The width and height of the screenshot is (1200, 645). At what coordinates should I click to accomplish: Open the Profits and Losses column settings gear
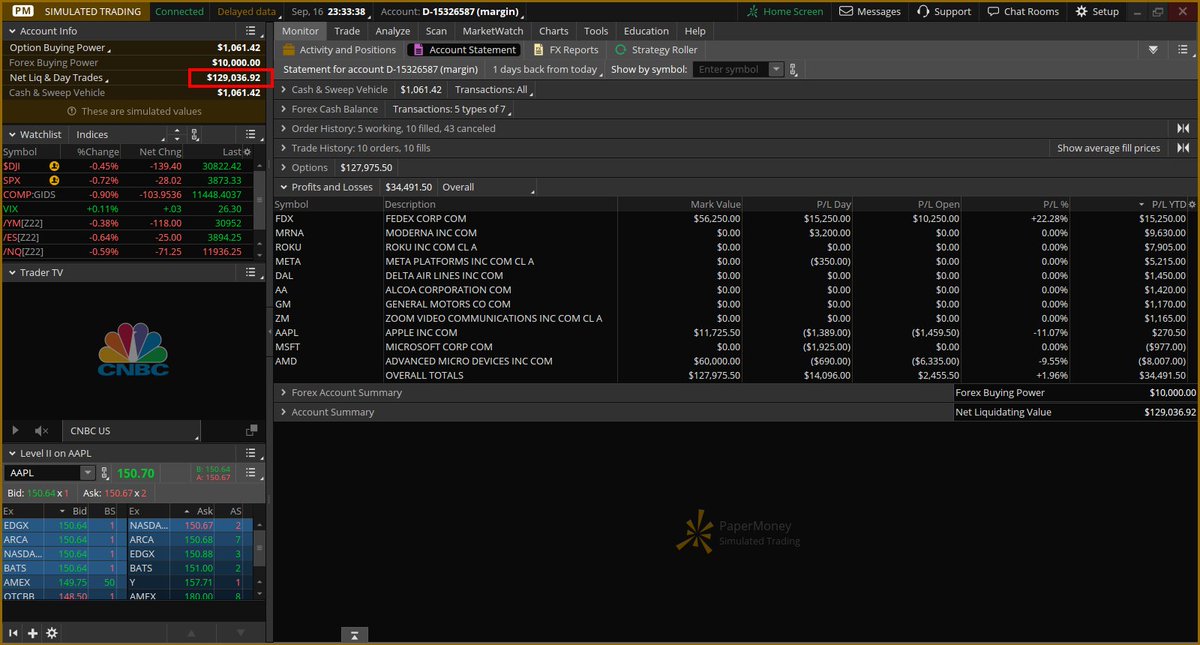click(x=1190, y=204)
